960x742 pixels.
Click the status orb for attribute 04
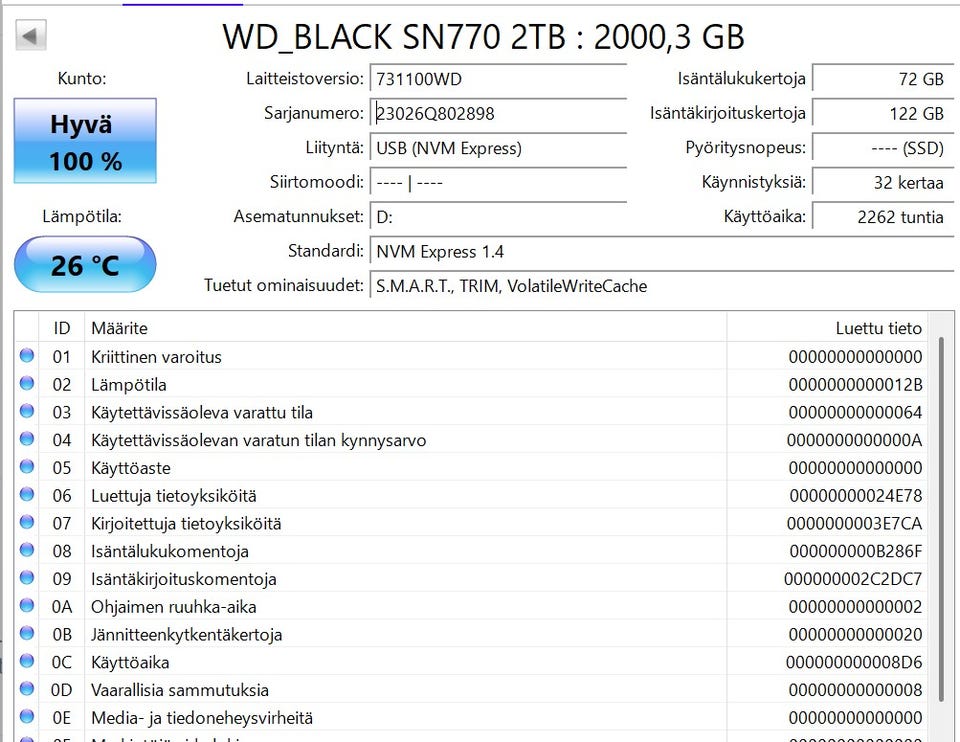27,439
